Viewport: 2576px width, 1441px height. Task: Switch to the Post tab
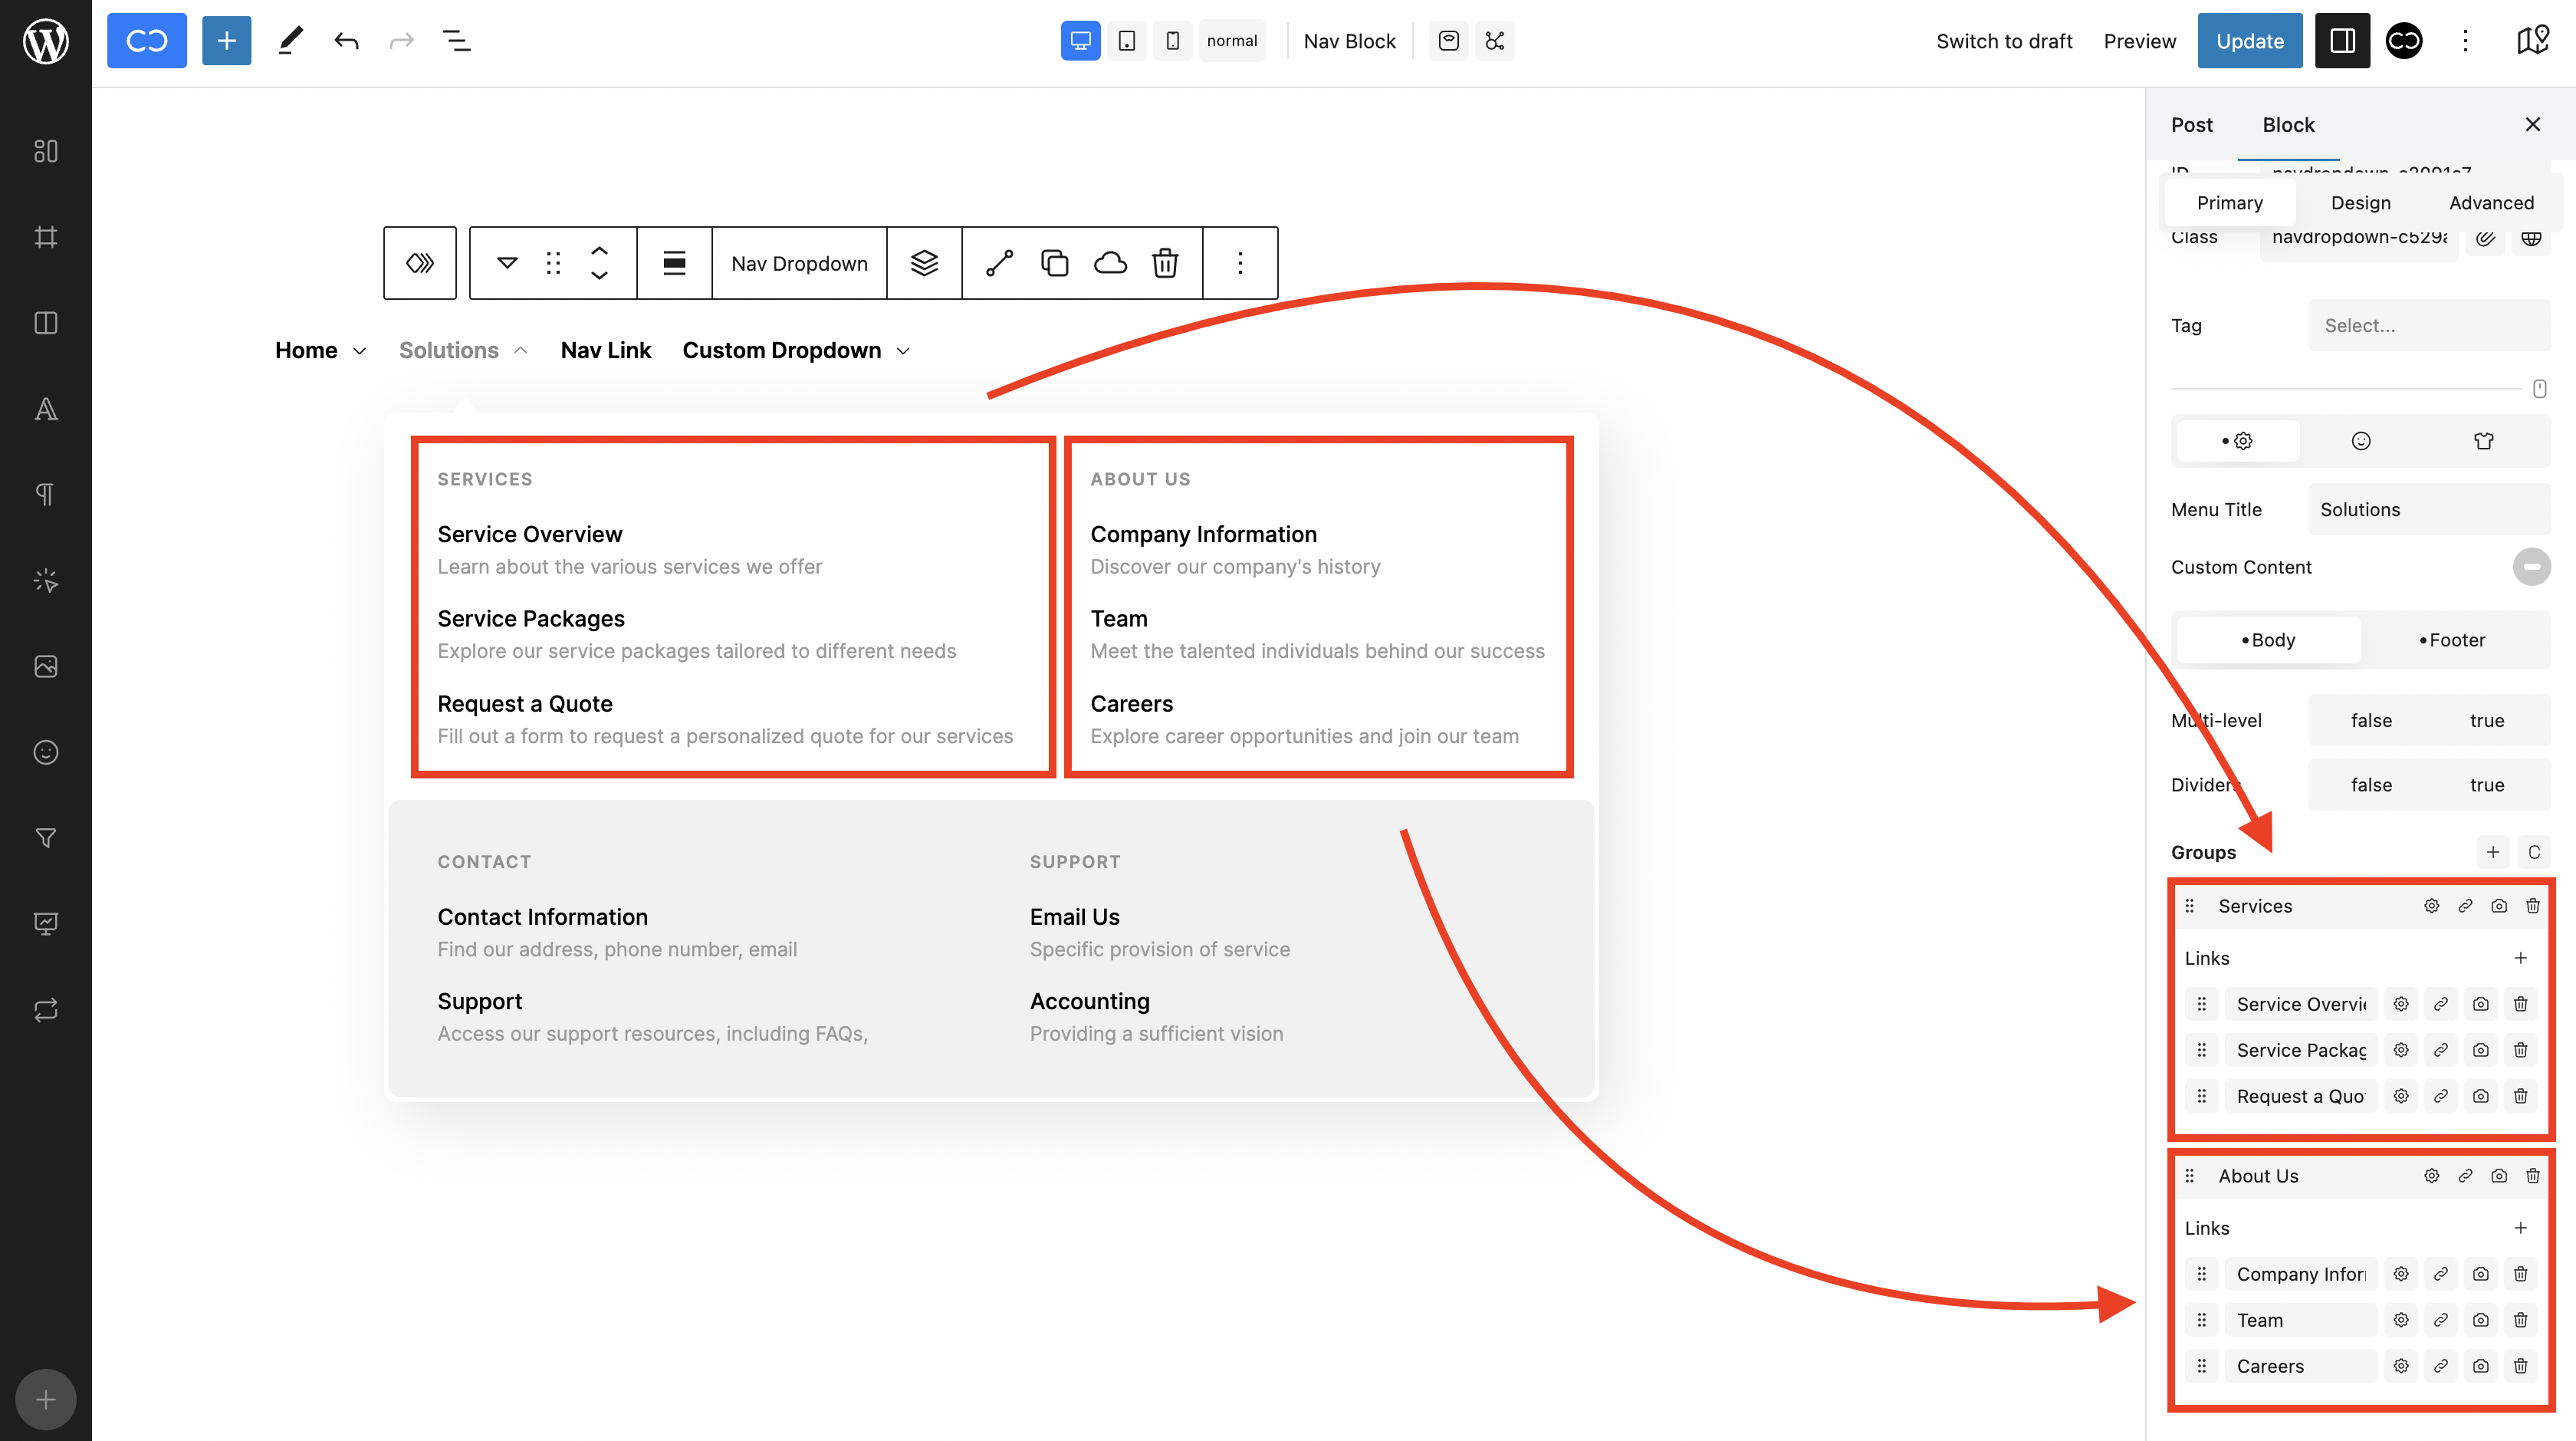[x=2191, y=125]
